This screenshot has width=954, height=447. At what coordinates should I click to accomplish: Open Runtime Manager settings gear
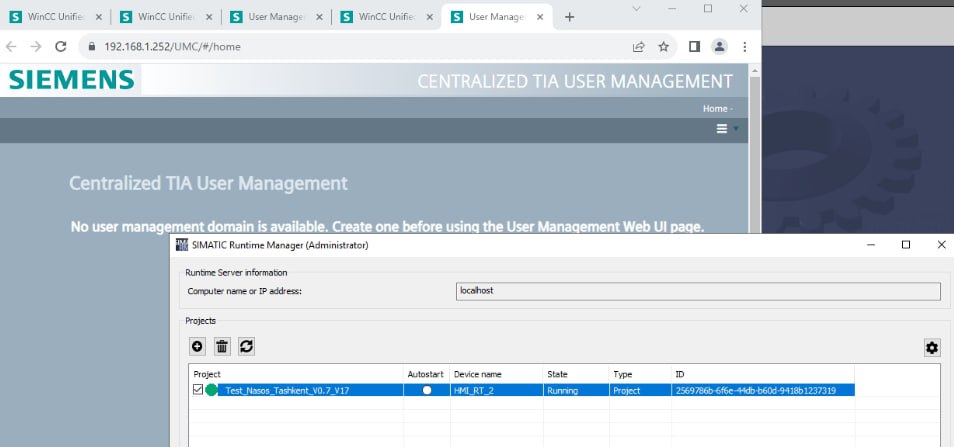point(931,348)
